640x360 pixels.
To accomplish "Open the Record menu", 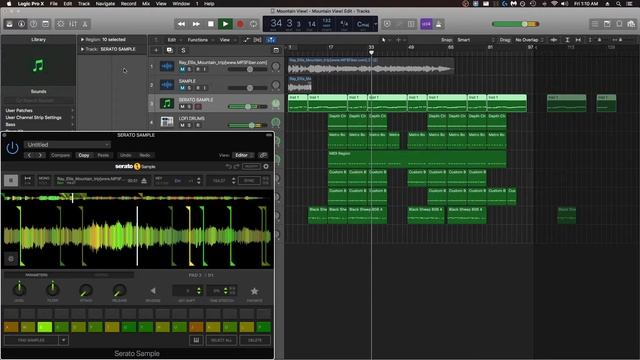I will point(129,4).
